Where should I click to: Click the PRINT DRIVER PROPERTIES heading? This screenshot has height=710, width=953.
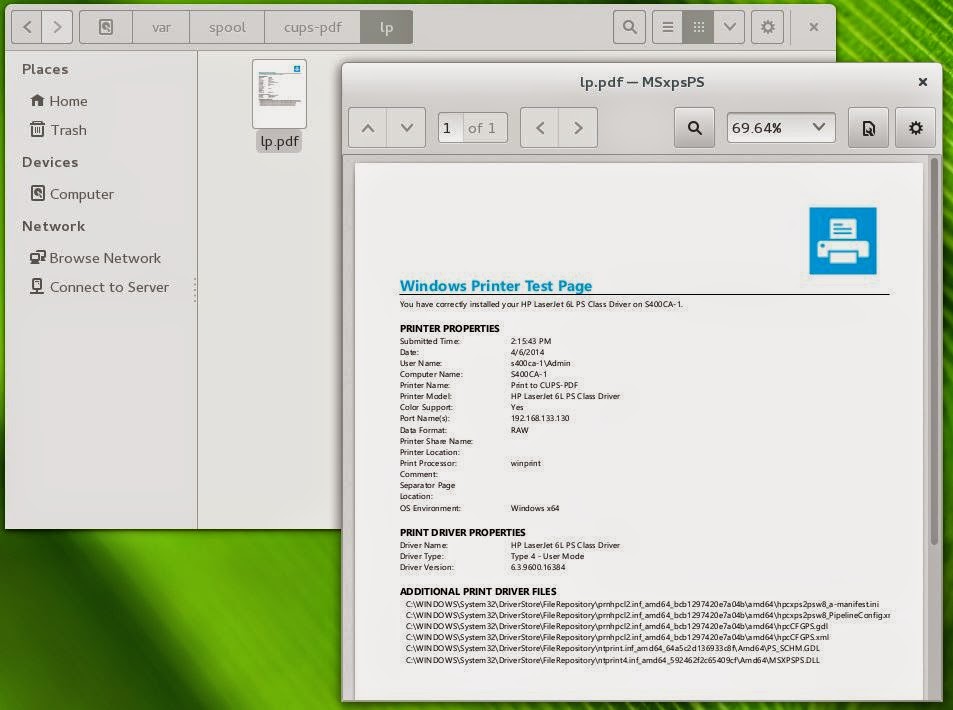tap(463, 532)
